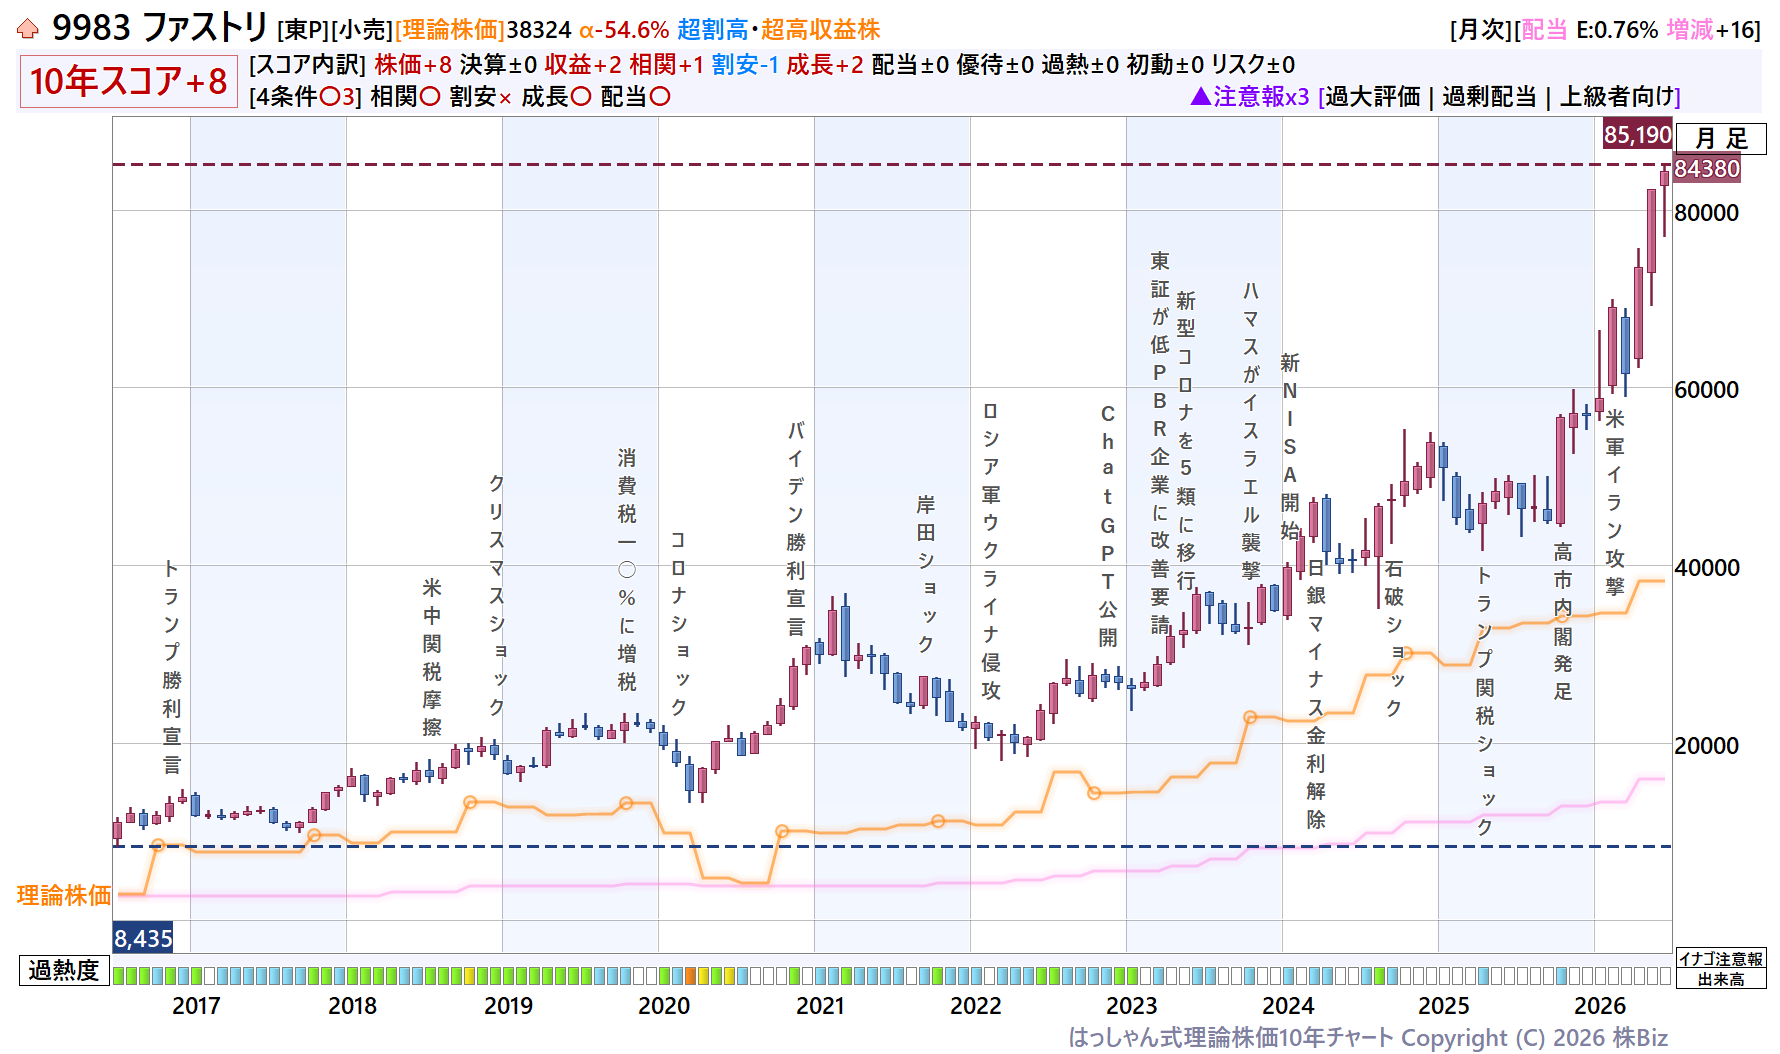This screenshot has height=1054, width=1780.
Task: Click the ChatGPT公開 event annotation
Action: pyautogui.click(x=1108, y=525)
